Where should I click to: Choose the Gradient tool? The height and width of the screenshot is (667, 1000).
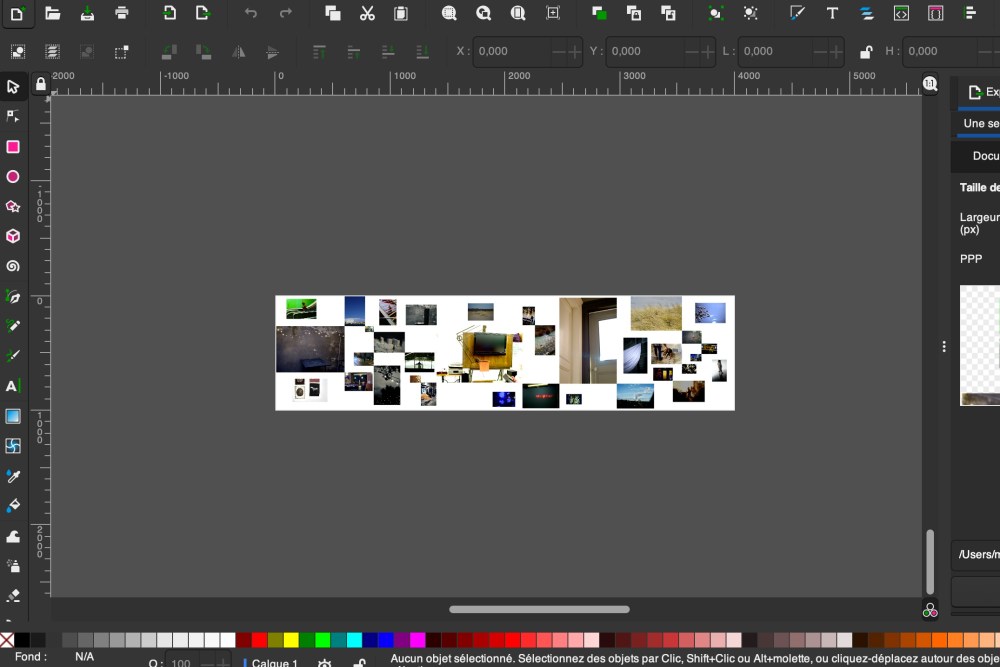tap(13, 416)
